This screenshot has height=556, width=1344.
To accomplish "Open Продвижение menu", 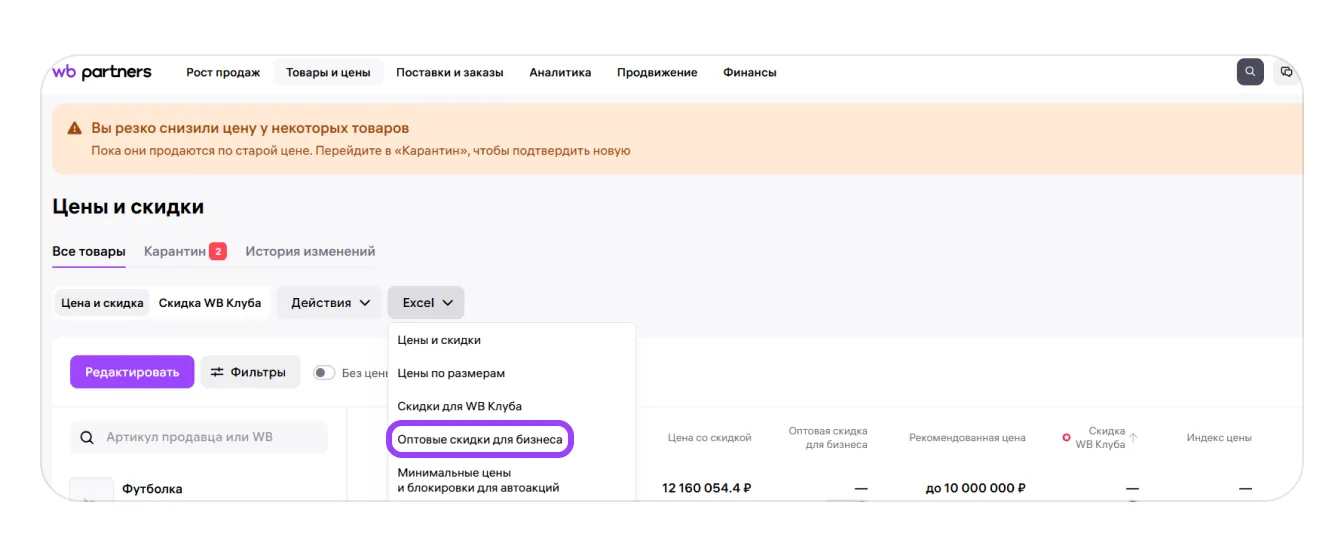I will click(x=657, y=72).
